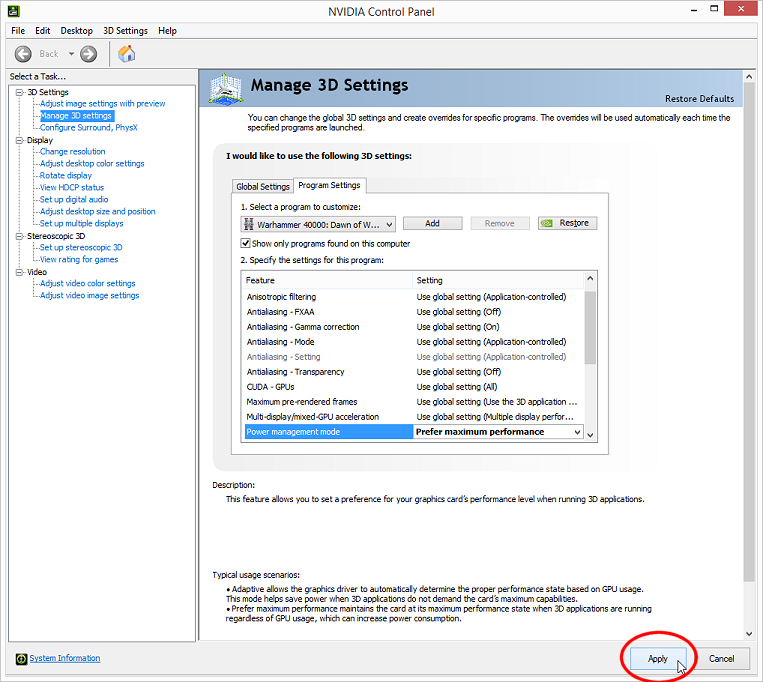Click main page scroll down arrow
The image size is (763, 682).
pos(749,634)
